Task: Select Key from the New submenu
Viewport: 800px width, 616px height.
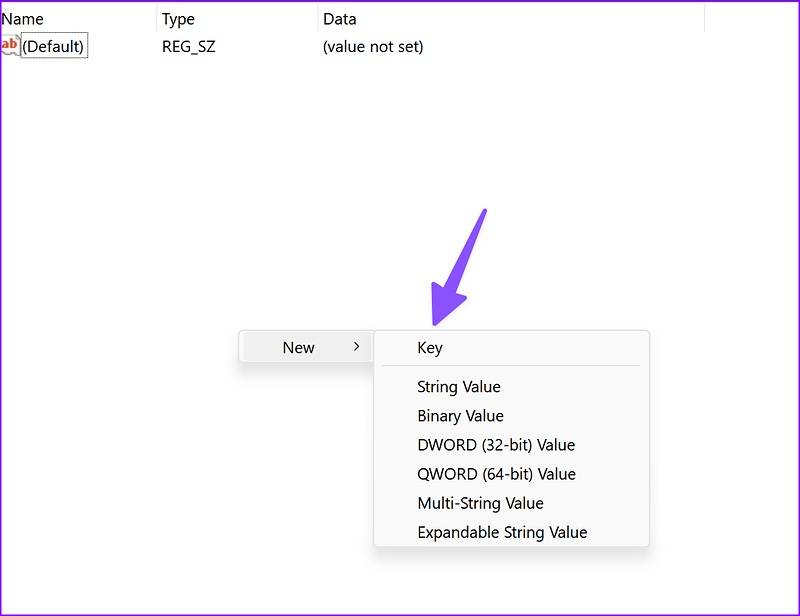Action: [428, 346]
